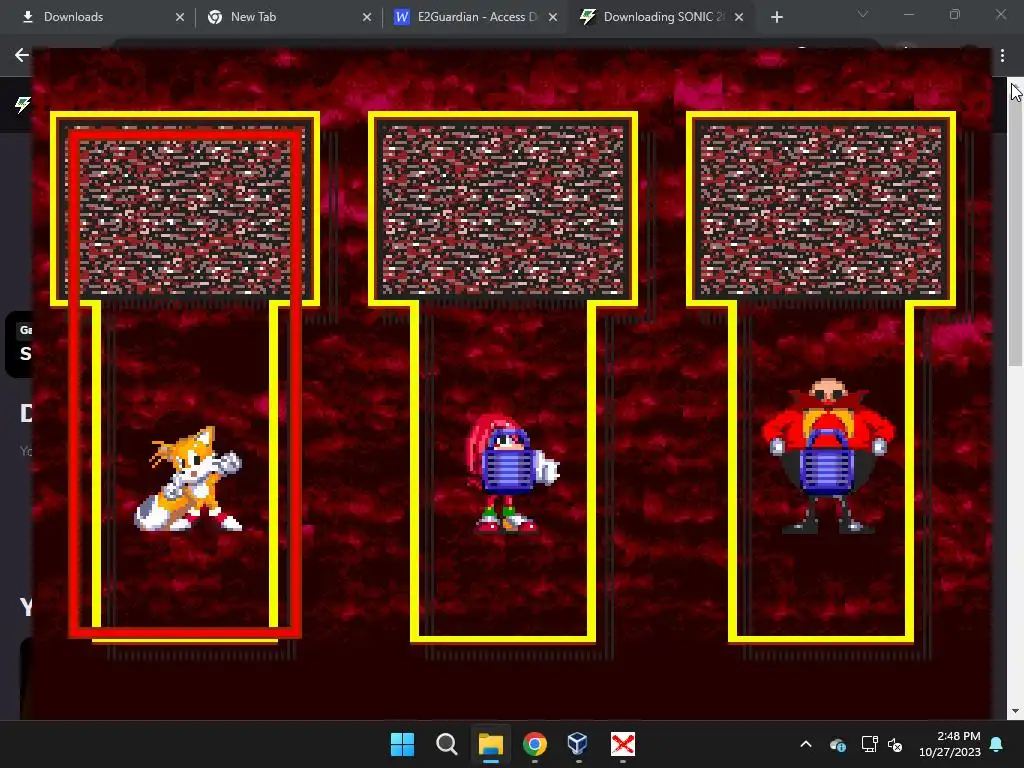1024x768 pixels.
Task: Select the Tails character
Action: [x=189, y=479]
